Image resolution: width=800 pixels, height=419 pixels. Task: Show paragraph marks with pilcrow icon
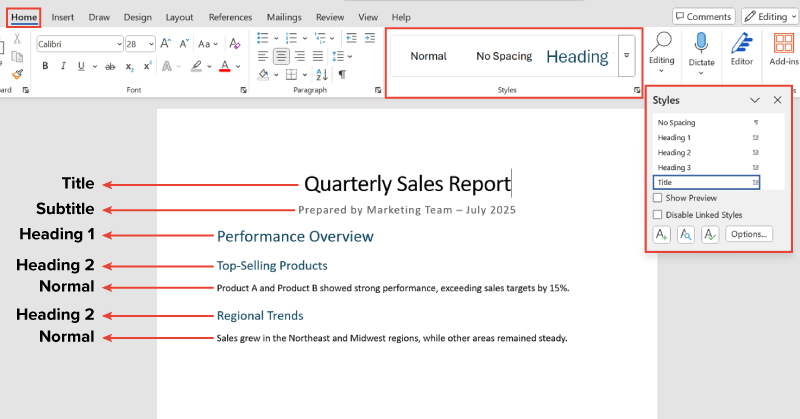(341, 74)
